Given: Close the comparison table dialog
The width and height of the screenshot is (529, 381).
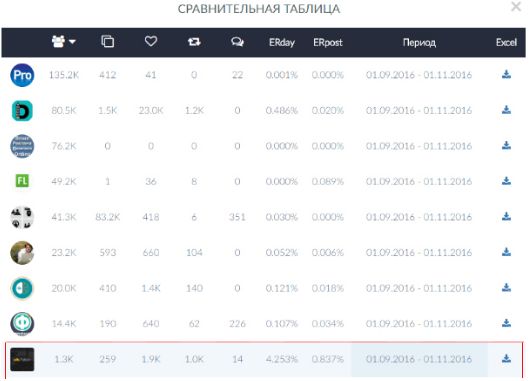Looking at the screenshot, I should tap(516, 6).
